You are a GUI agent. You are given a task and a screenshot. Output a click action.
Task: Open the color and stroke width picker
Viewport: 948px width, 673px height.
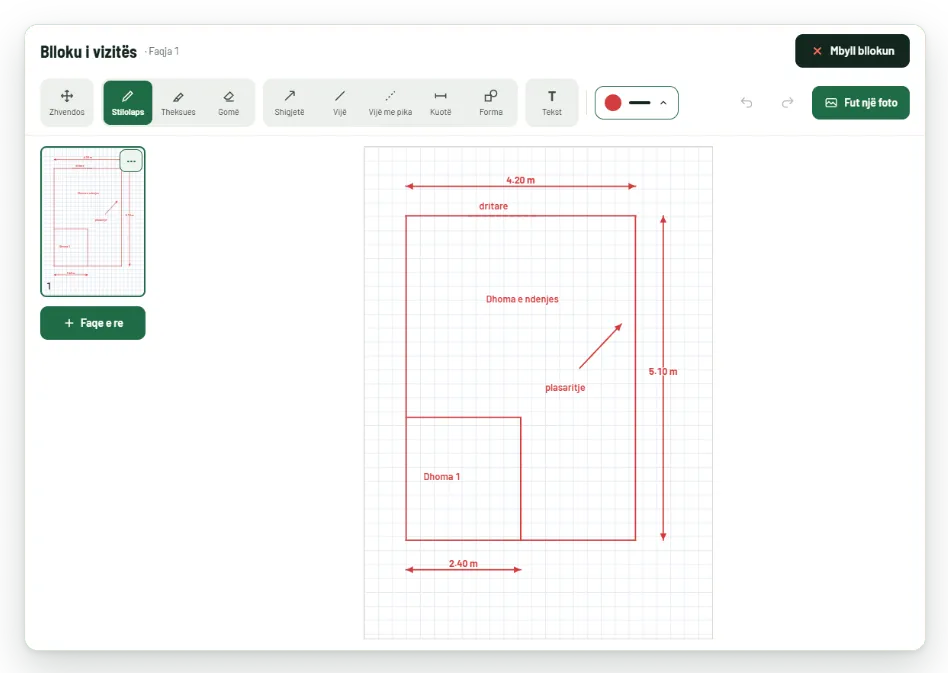[637, 103]
